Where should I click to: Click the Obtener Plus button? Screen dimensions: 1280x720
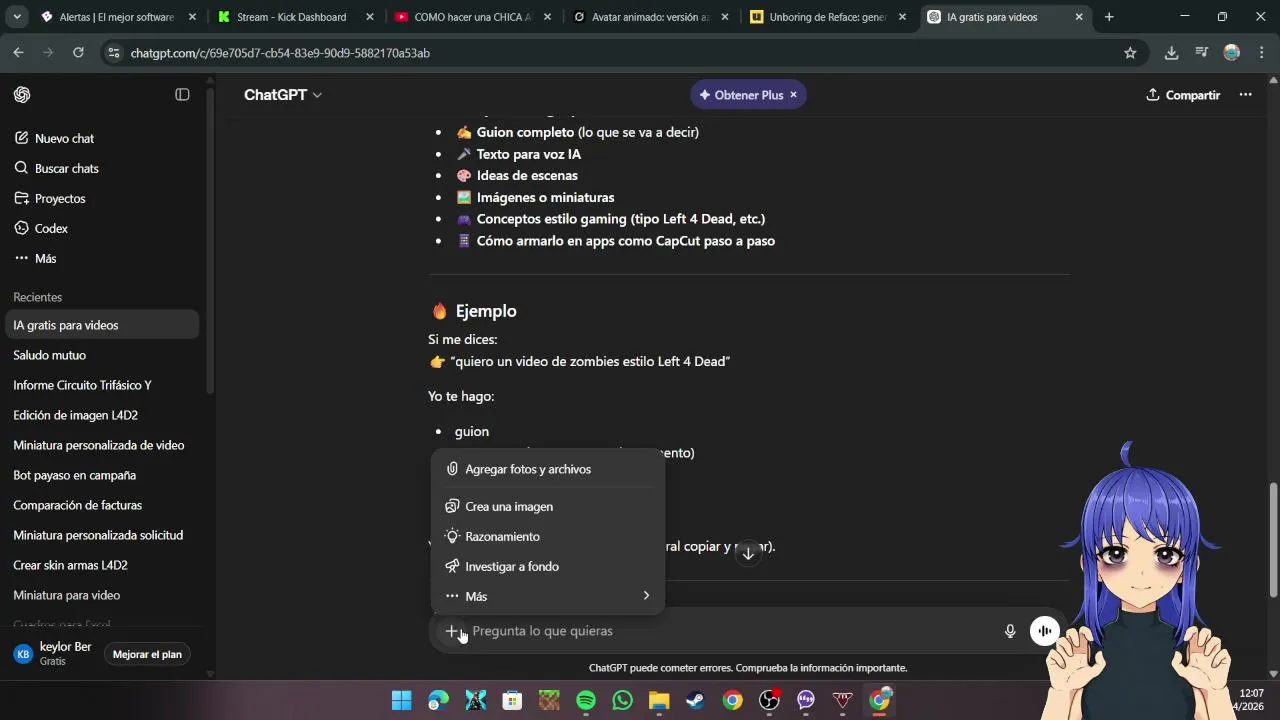click(x=741, y=95)
